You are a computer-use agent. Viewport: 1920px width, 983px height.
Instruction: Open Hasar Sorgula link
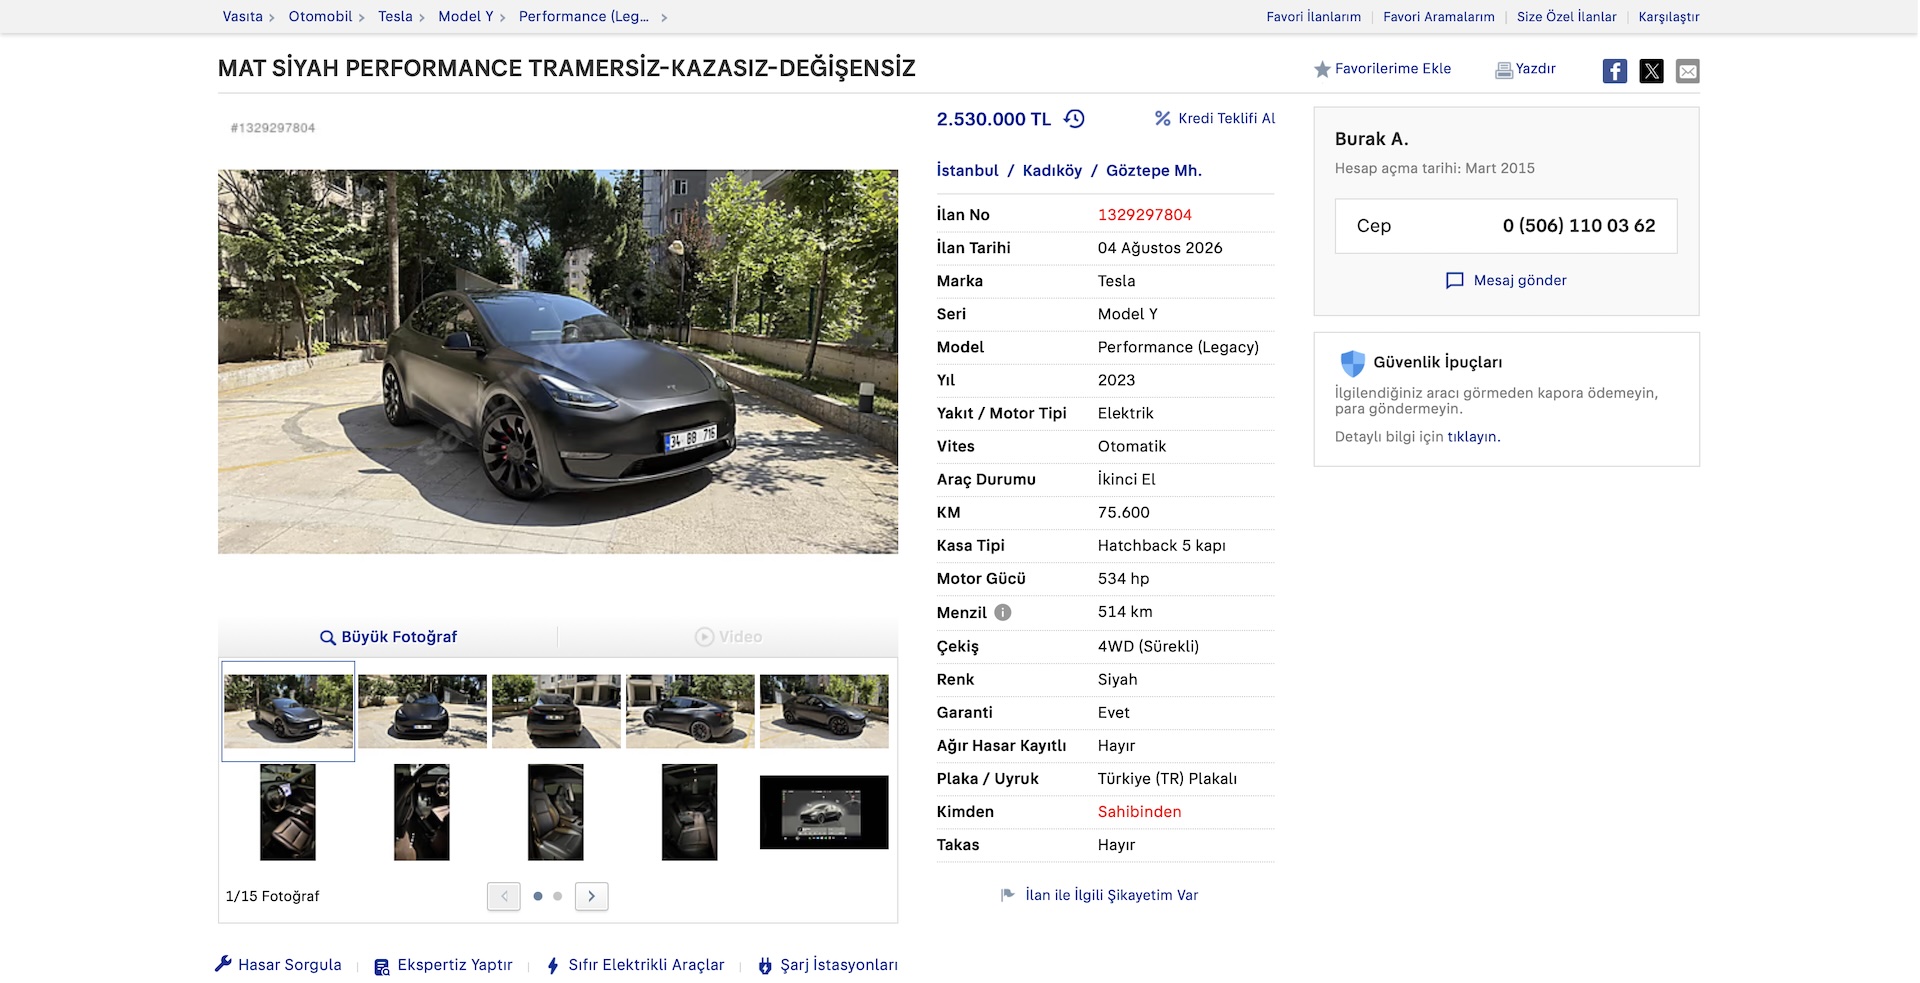tap(289, 965)
